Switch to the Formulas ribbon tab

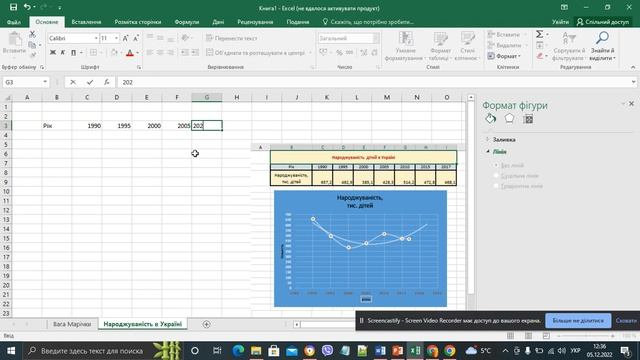click(187, 22)
